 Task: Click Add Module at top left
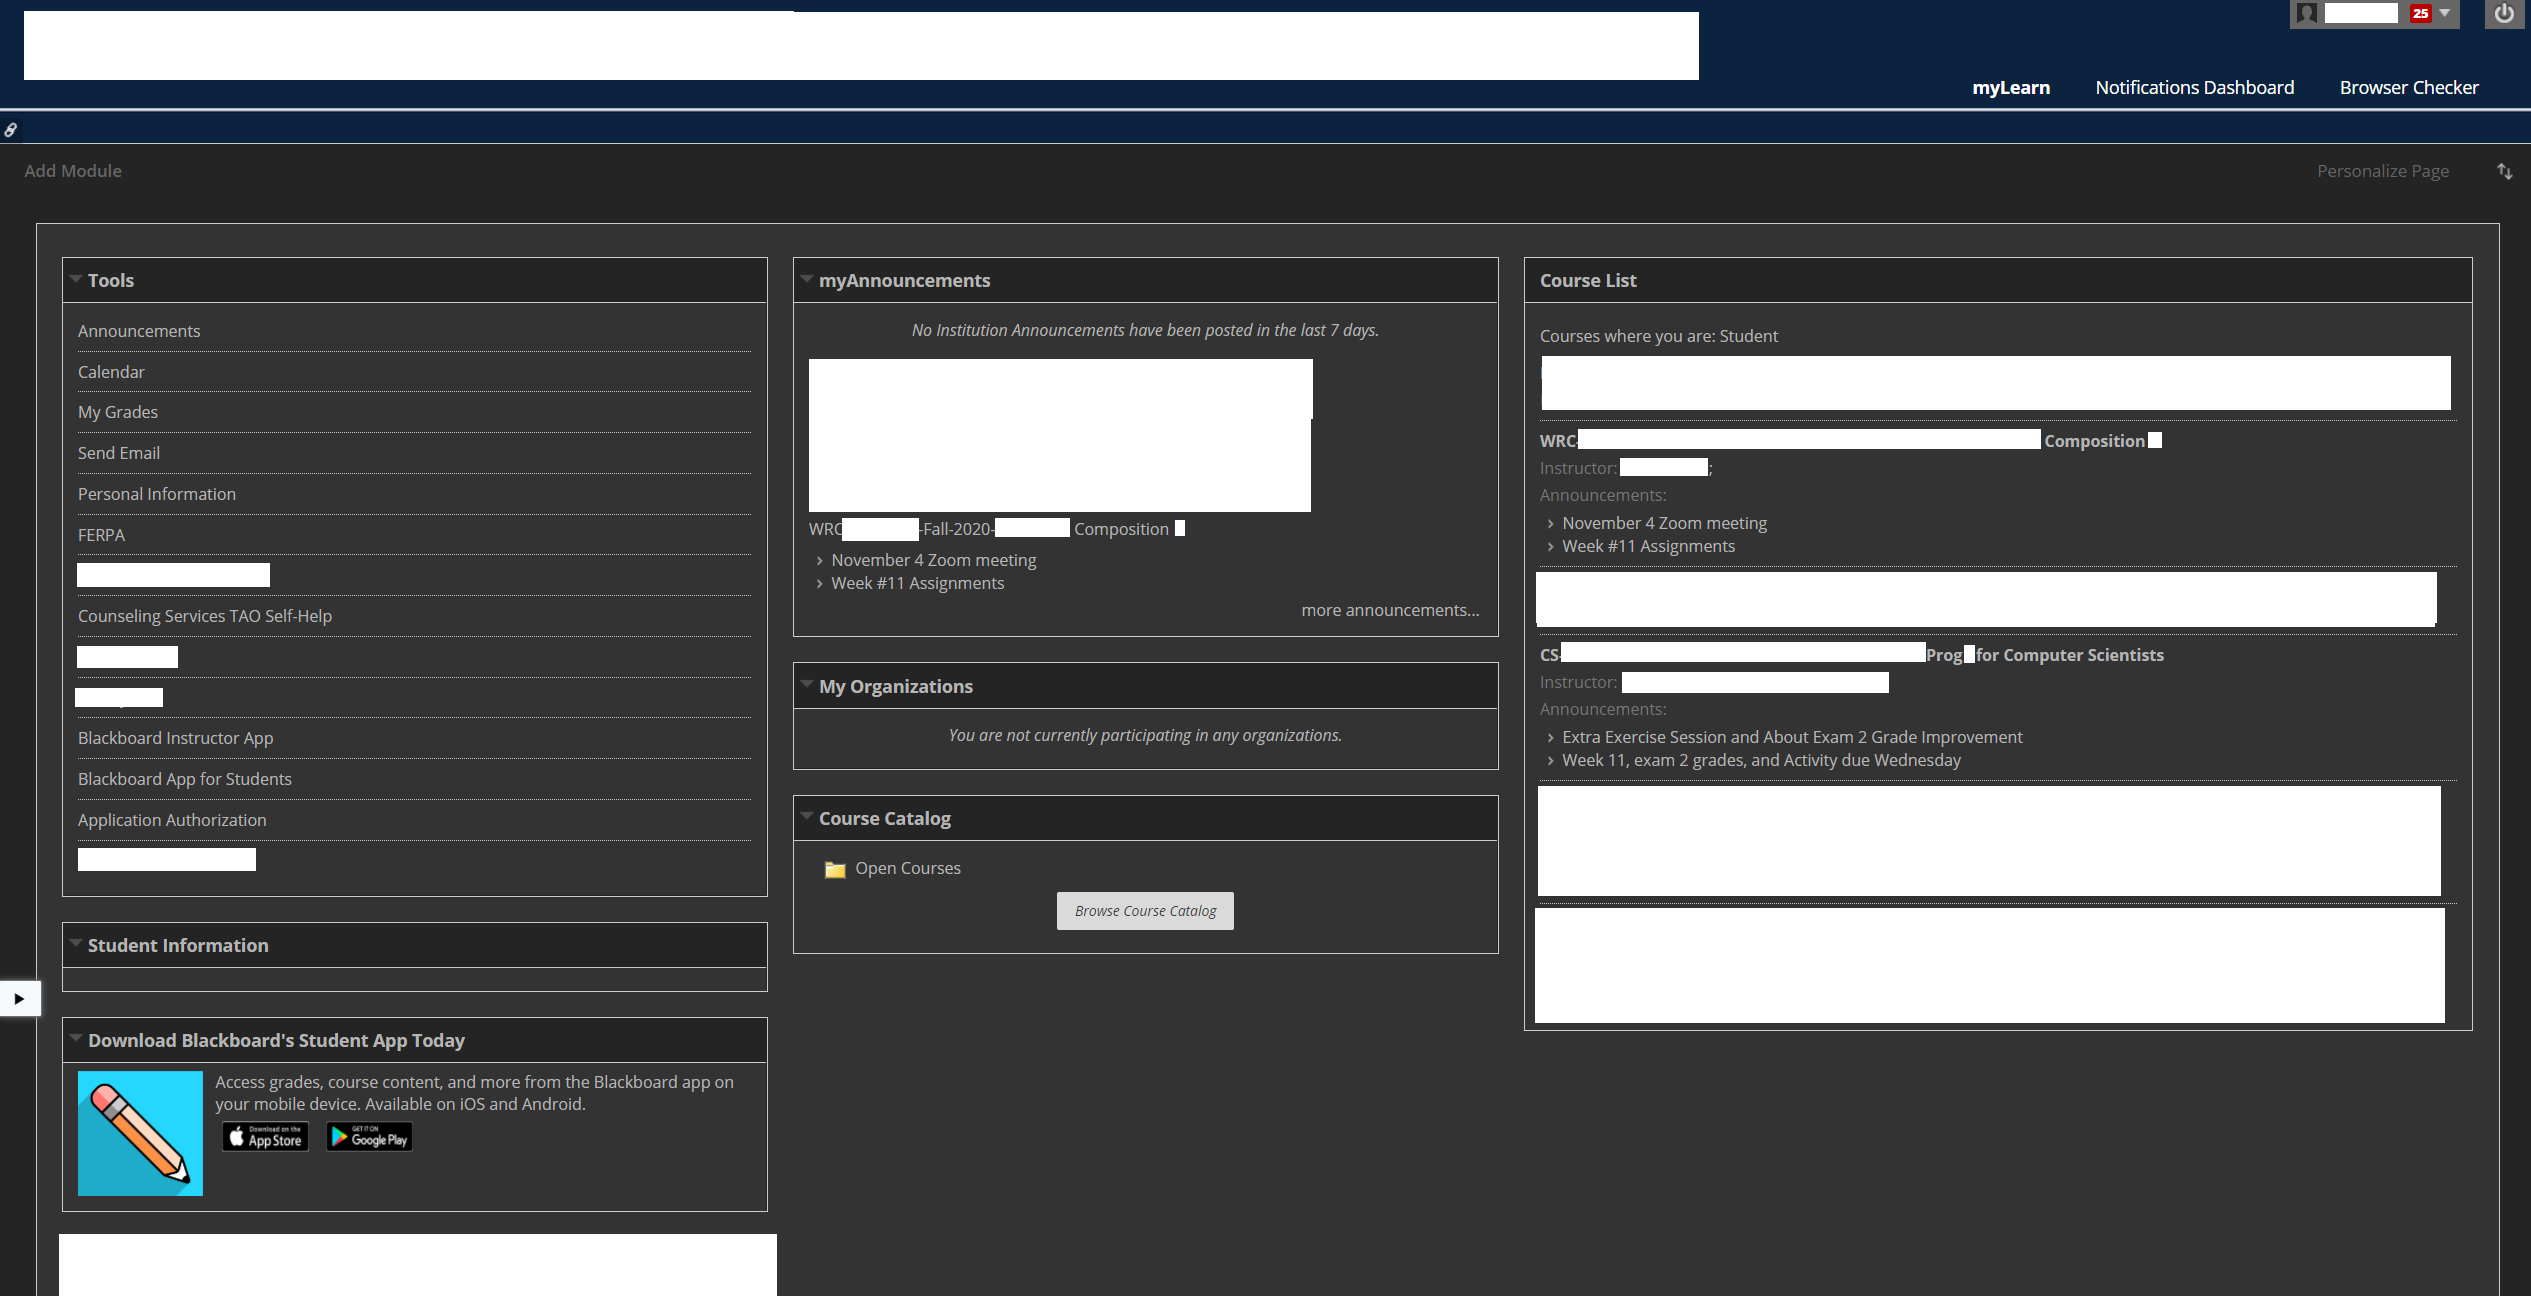[x=72, y=170]
